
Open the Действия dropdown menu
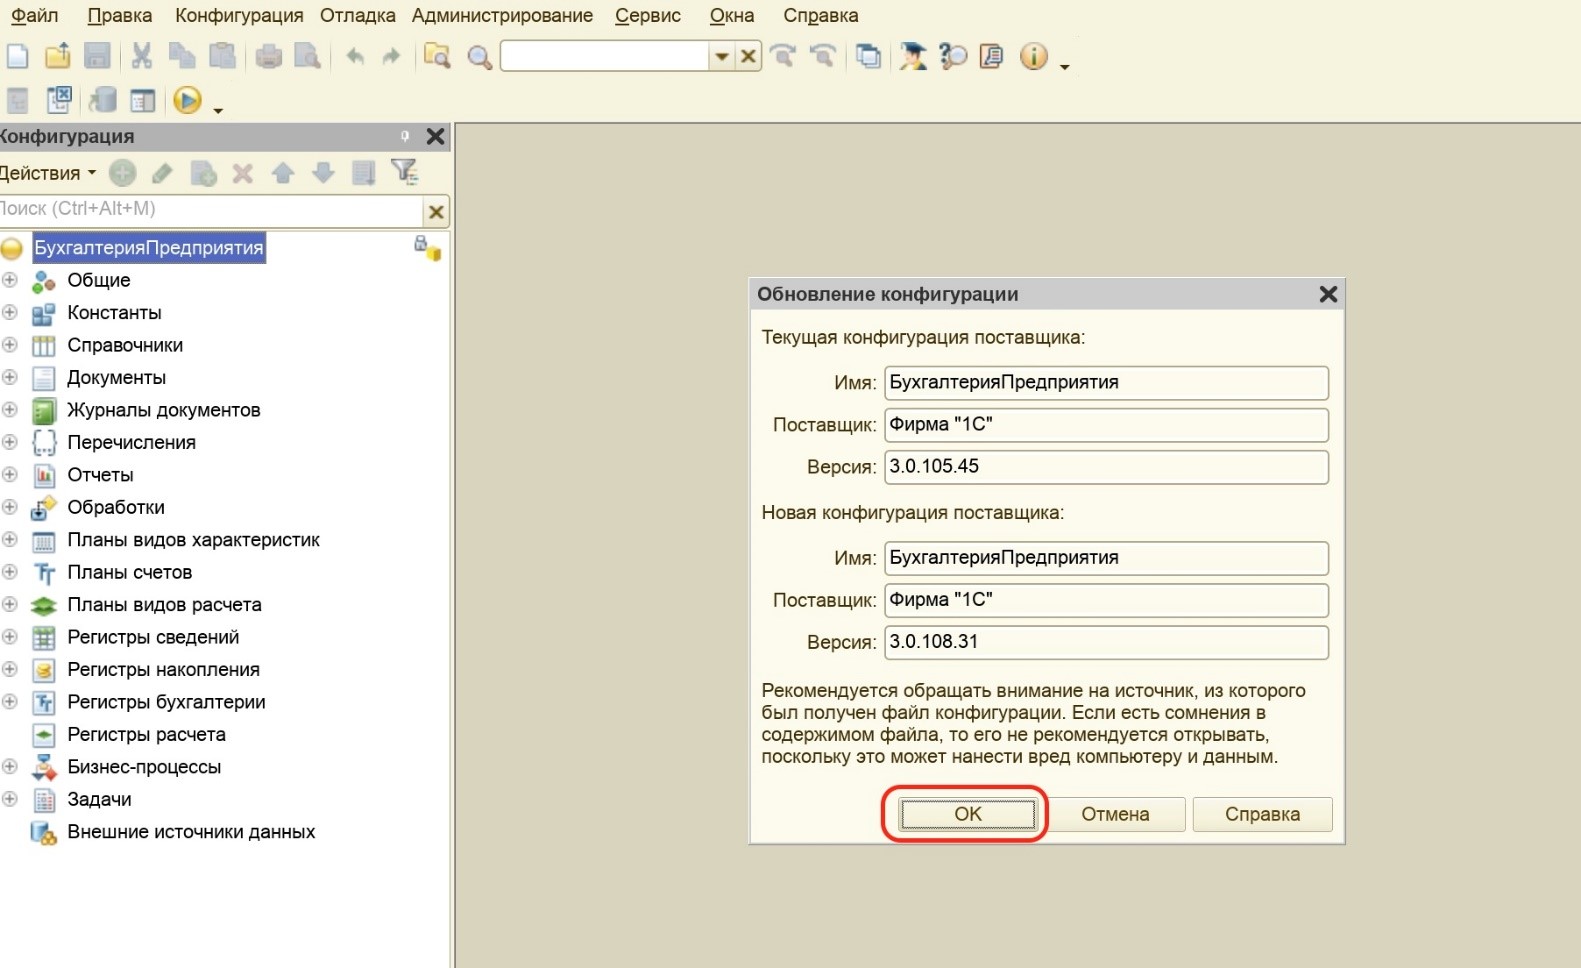coord(47,173)
